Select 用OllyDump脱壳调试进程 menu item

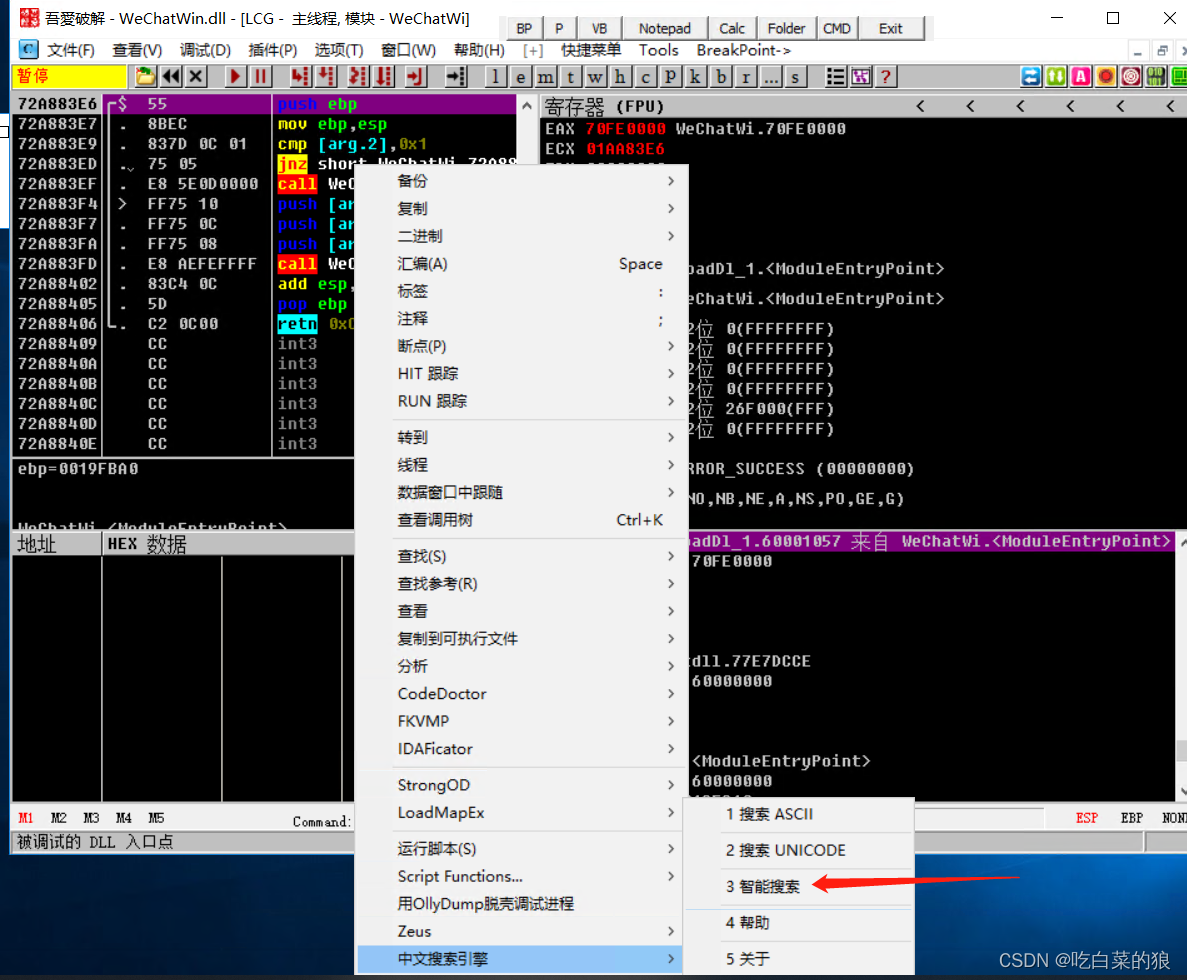coord(521,904)
